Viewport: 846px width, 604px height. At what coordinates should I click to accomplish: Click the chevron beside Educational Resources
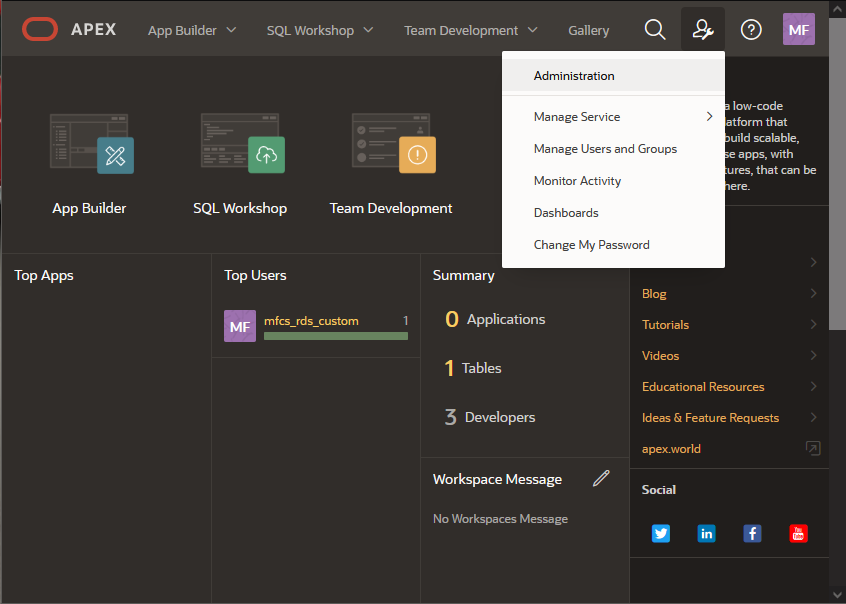coord(813,386)
